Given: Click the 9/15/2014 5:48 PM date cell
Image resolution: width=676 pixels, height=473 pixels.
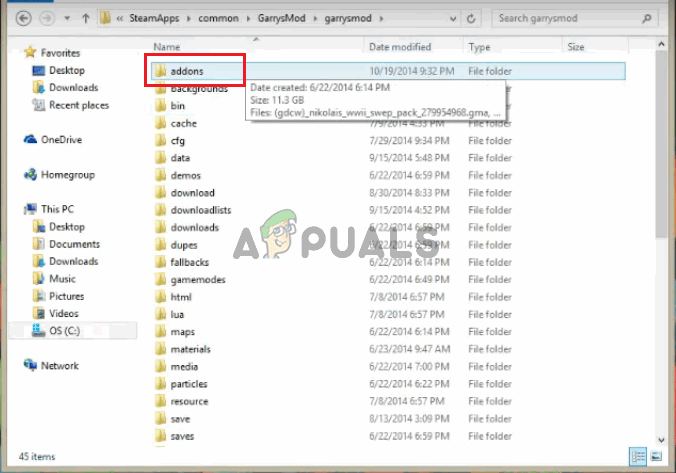Looking at the screenshot, I should point(409,158).
